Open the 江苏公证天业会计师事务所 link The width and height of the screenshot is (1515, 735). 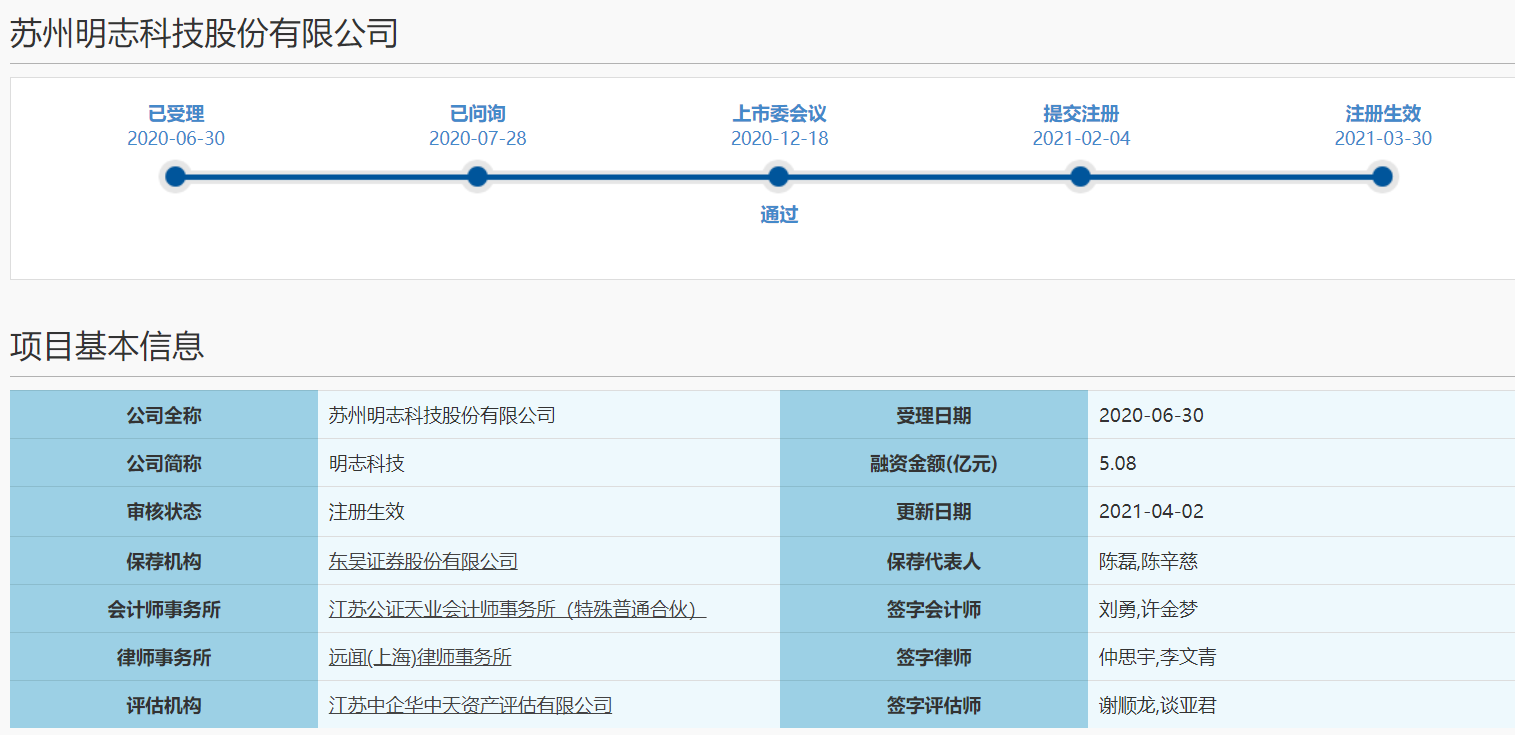click(517, 609)
